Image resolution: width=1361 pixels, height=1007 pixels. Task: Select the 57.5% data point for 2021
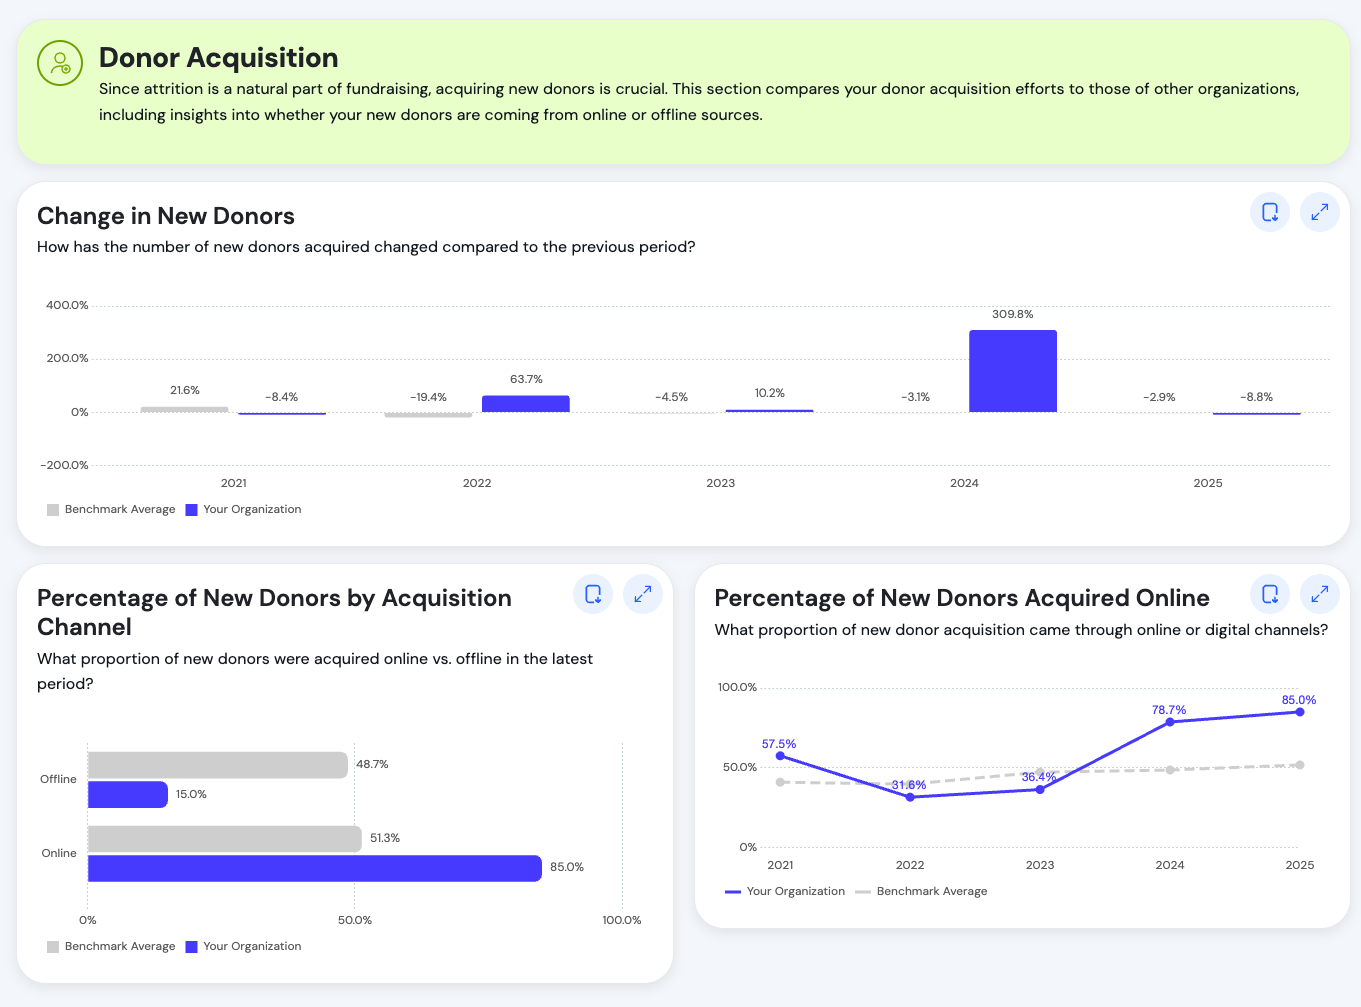click(780, 756)
